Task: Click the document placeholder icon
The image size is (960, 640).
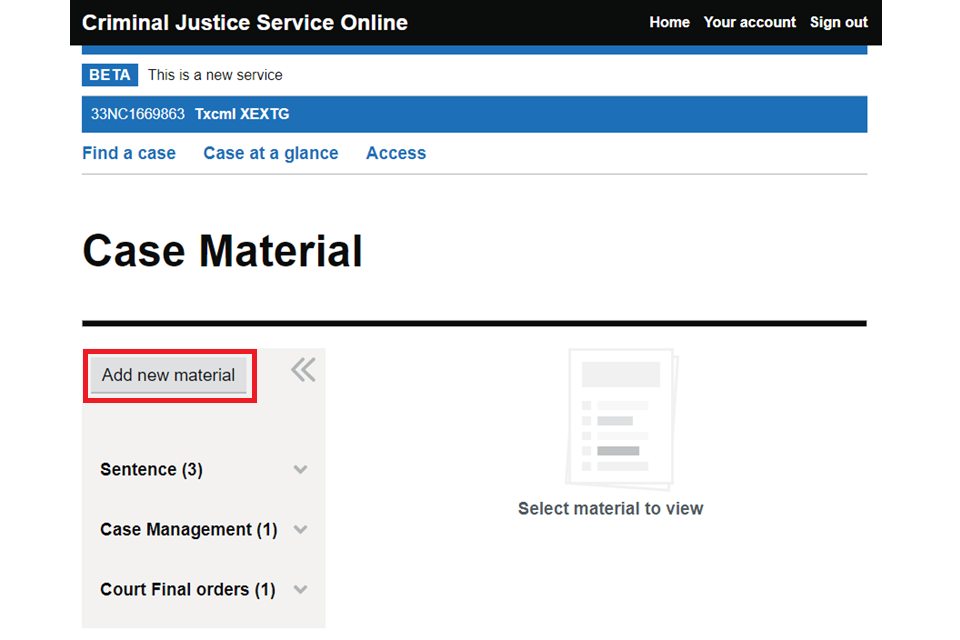Action: (620, 417)
